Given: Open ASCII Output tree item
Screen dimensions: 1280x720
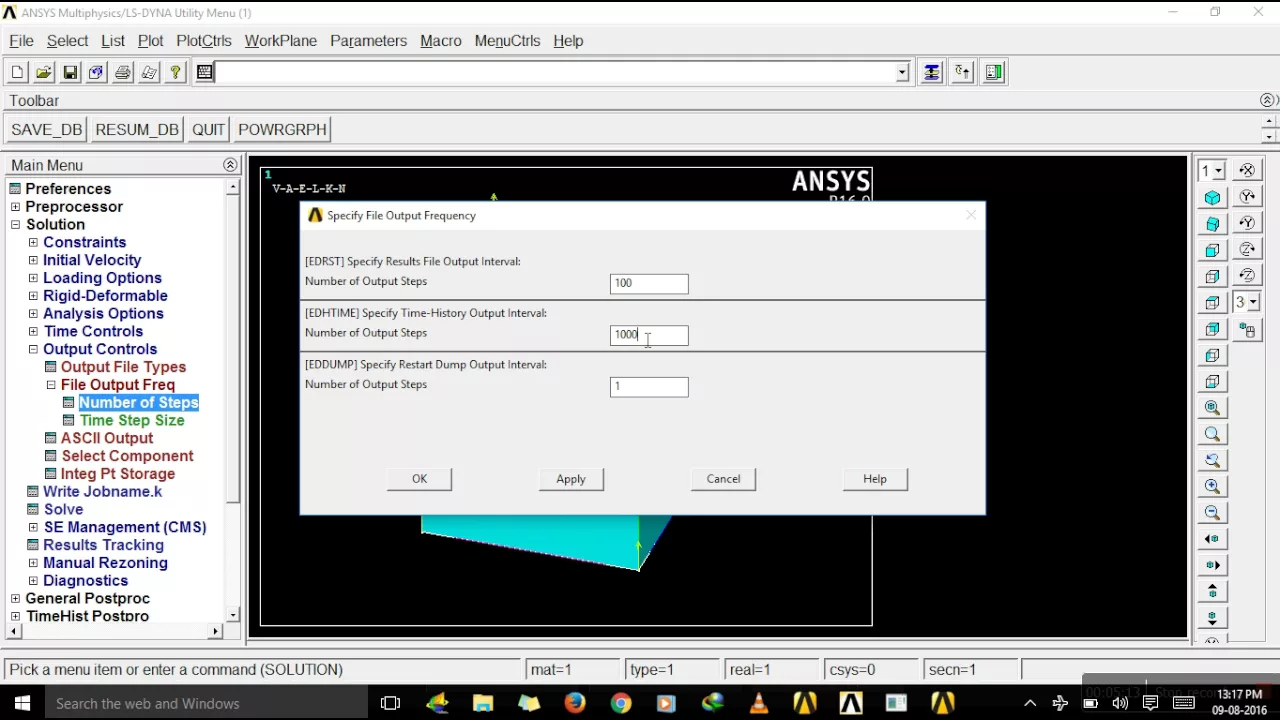Looking at the screenshot, I should (107, 438).
